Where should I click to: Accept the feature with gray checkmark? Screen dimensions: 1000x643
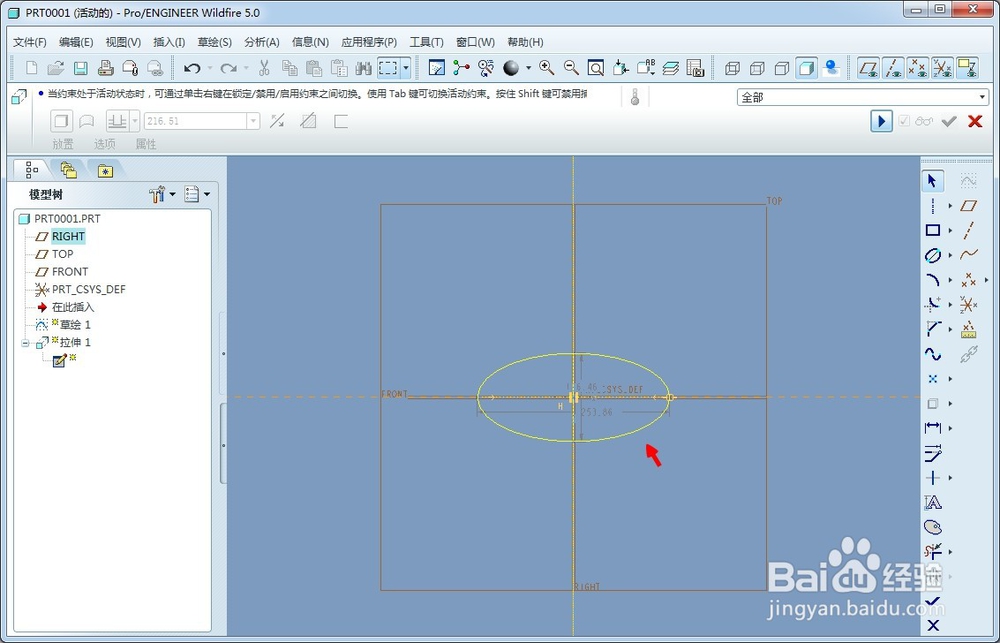(949, 121)
